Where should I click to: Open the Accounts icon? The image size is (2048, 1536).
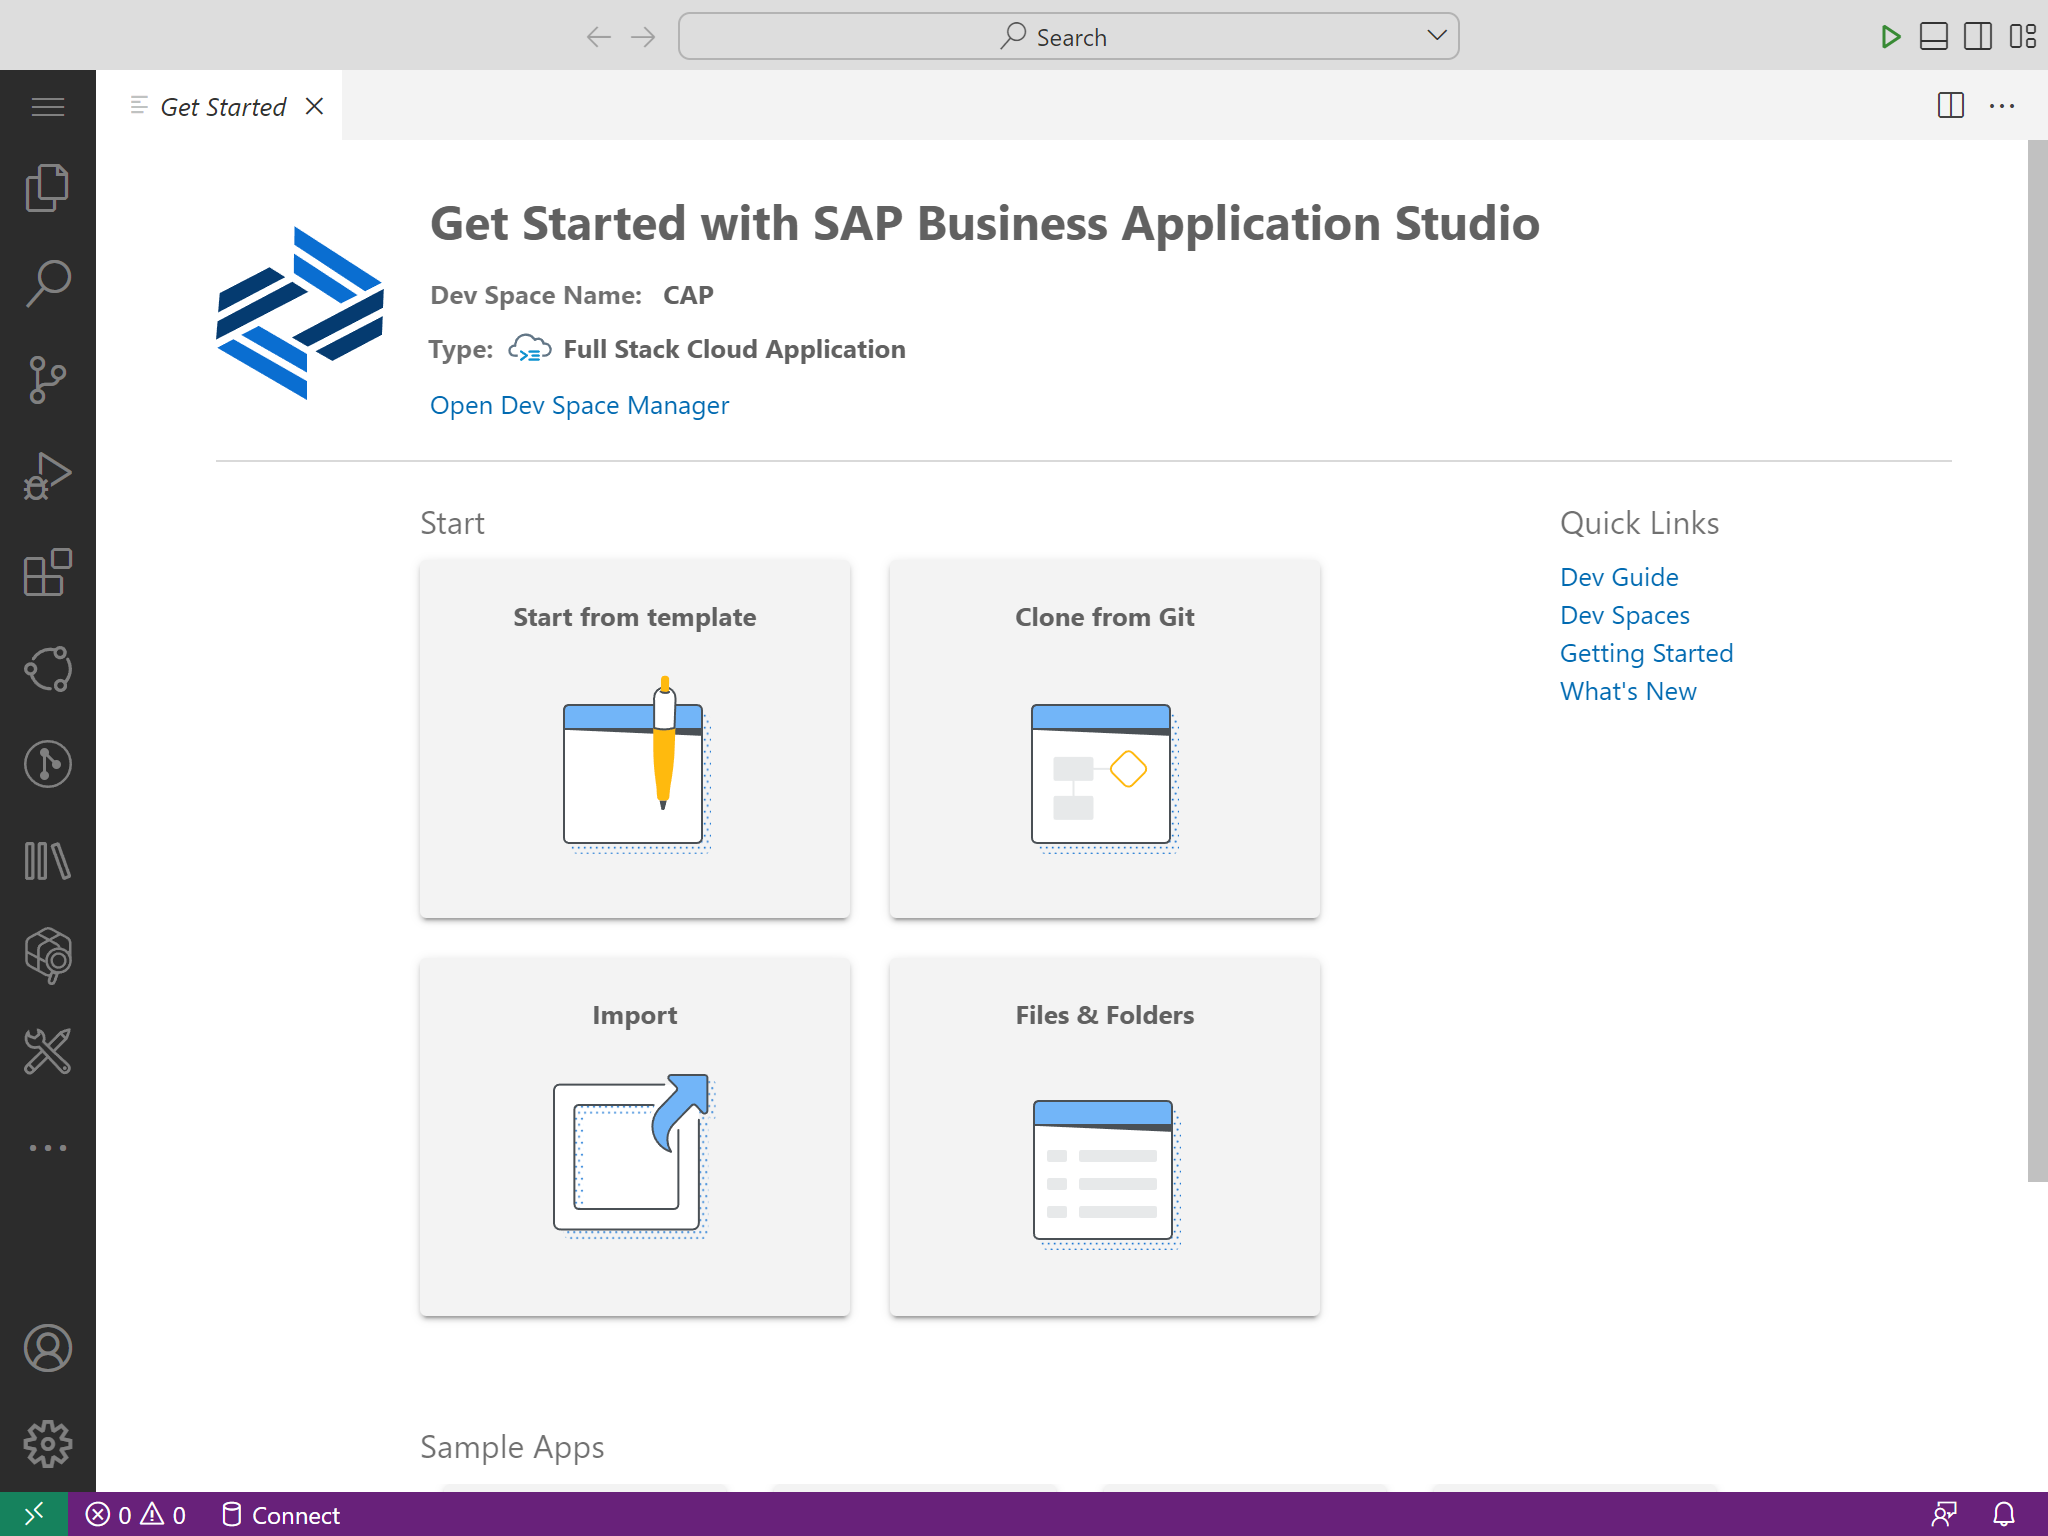47,1348
